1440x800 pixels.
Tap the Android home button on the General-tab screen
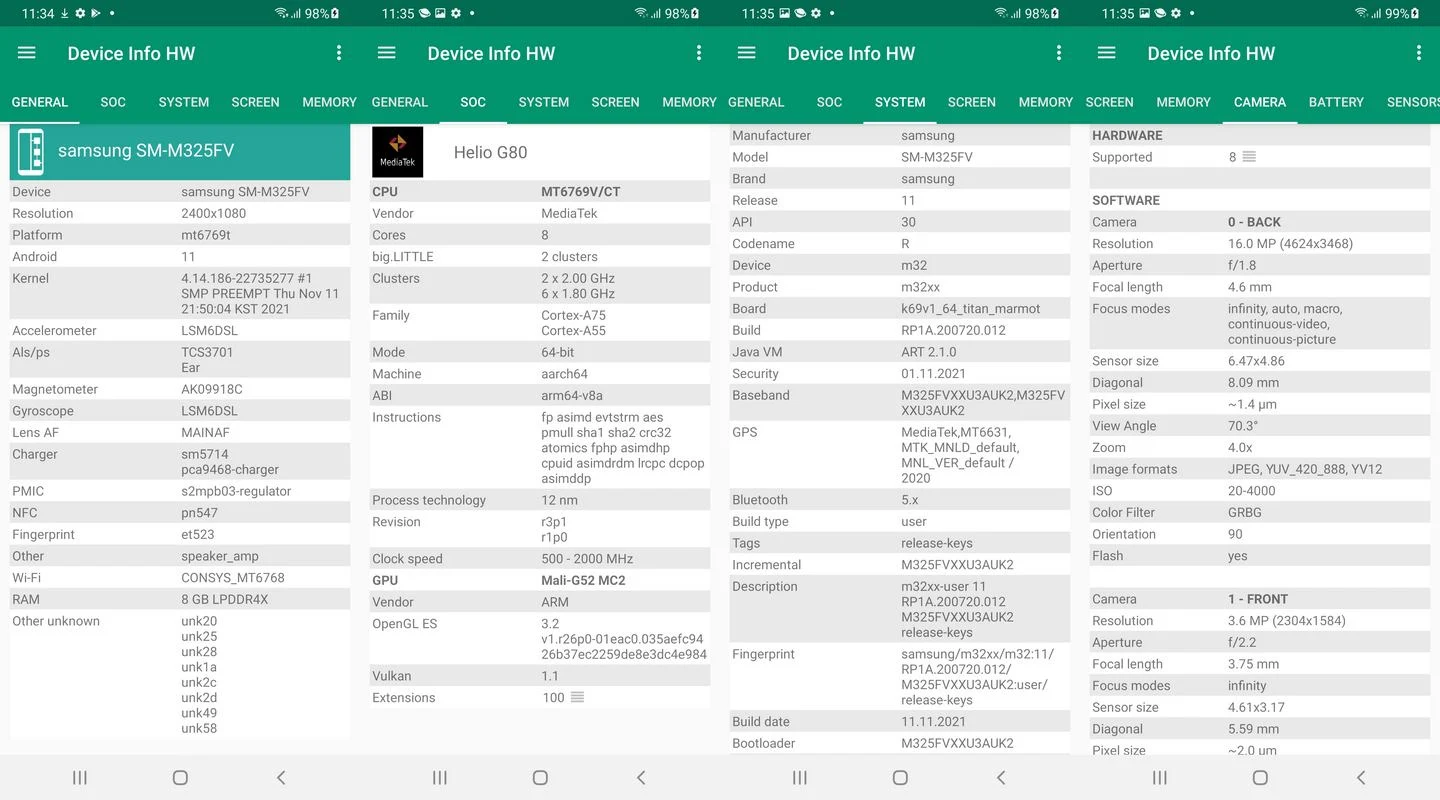click(180, 777)
